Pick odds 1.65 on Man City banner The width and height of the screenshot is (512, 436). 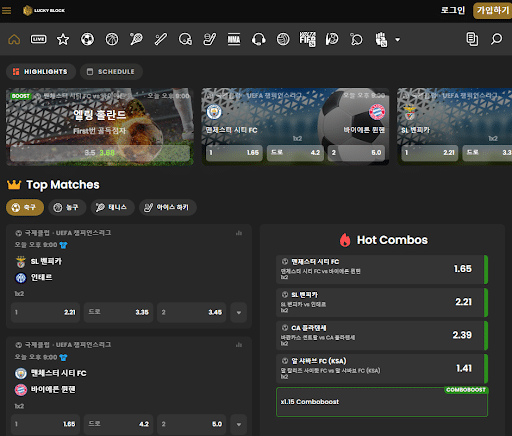pos(234,153)
